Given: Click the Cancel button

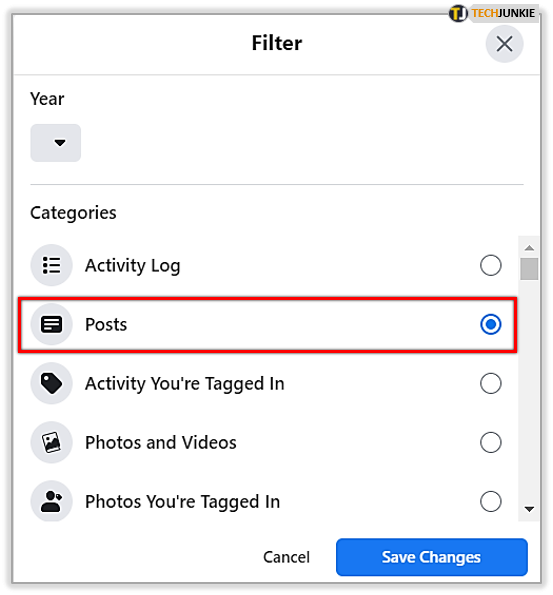Looking at the screenshot, I should click(x=287, y=557).
